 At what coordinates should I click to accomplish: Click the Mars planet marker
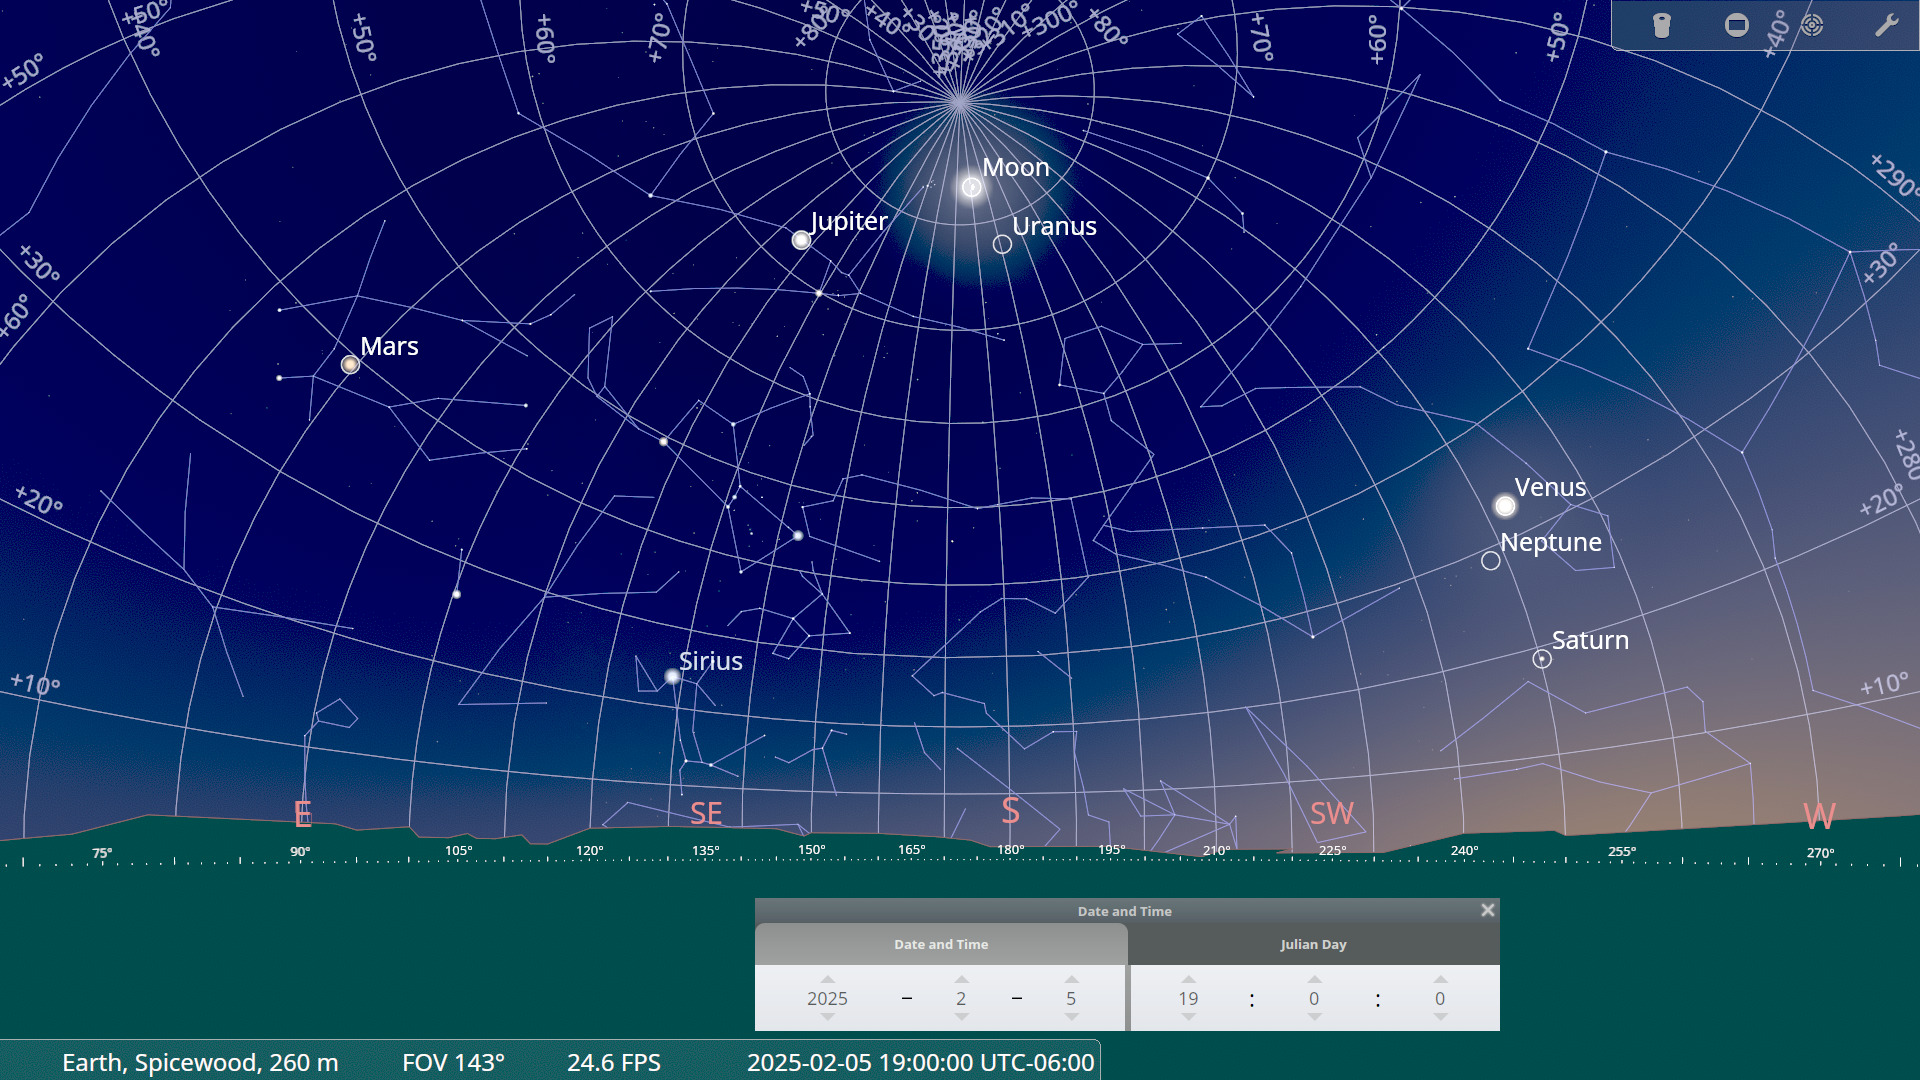click(x=350, y=365)
